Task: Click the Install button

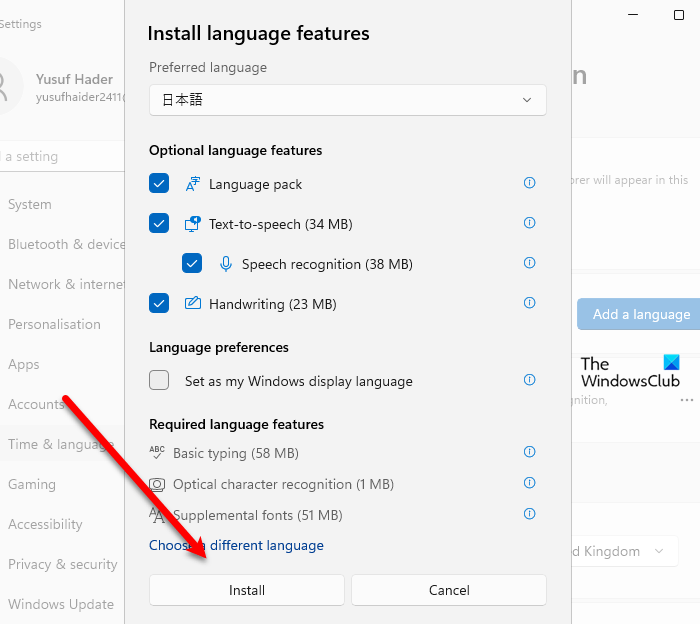Action: [247, 590]
